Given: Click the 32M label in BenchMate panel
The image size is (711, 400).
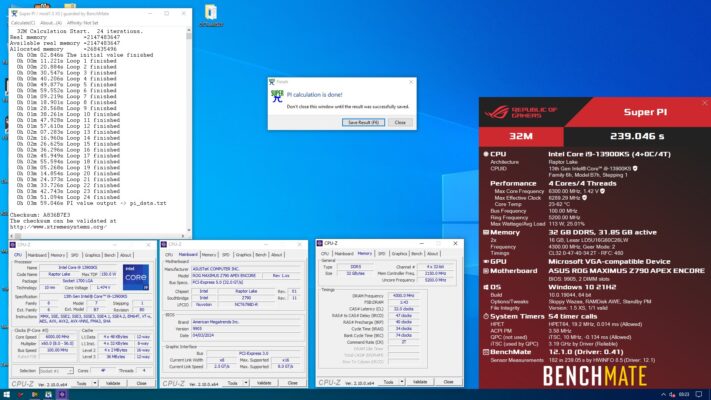Looking at the screenshot, I should point(521,137).
